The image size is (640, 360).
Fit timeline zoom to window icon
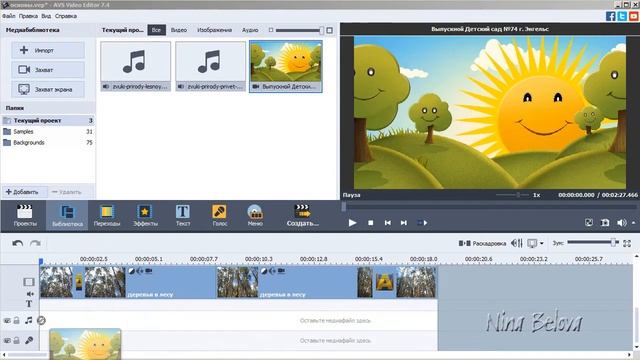pos(627,243)
